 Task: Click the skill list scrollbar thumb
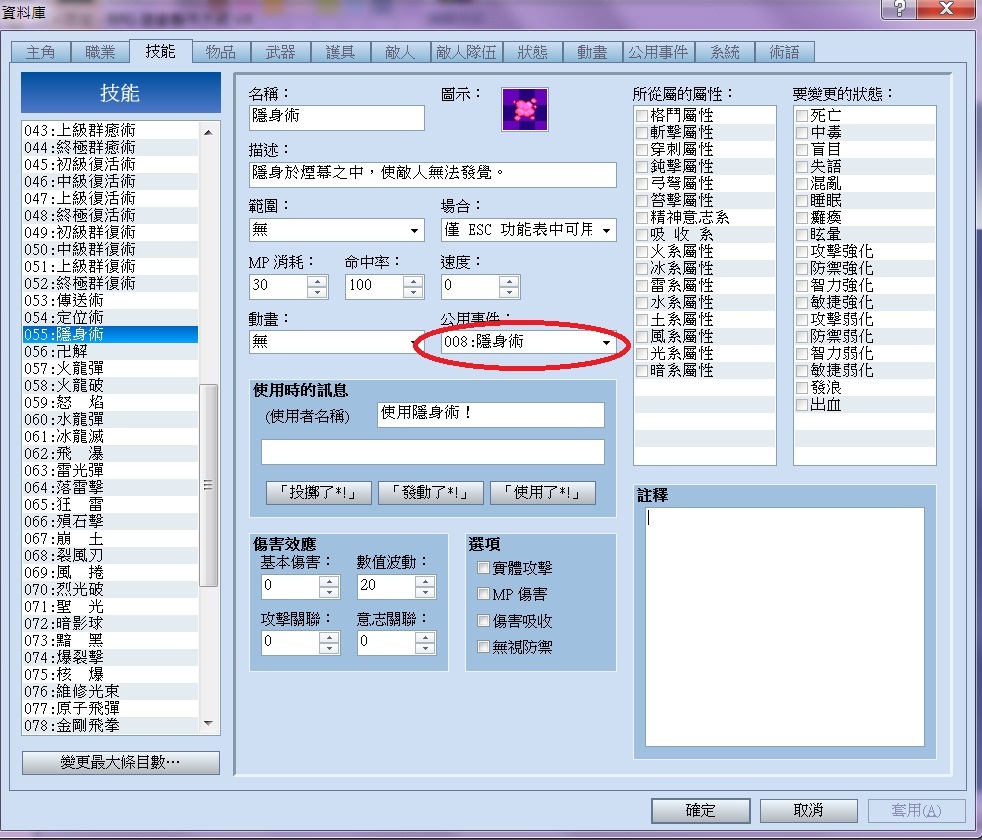point(208,485)
